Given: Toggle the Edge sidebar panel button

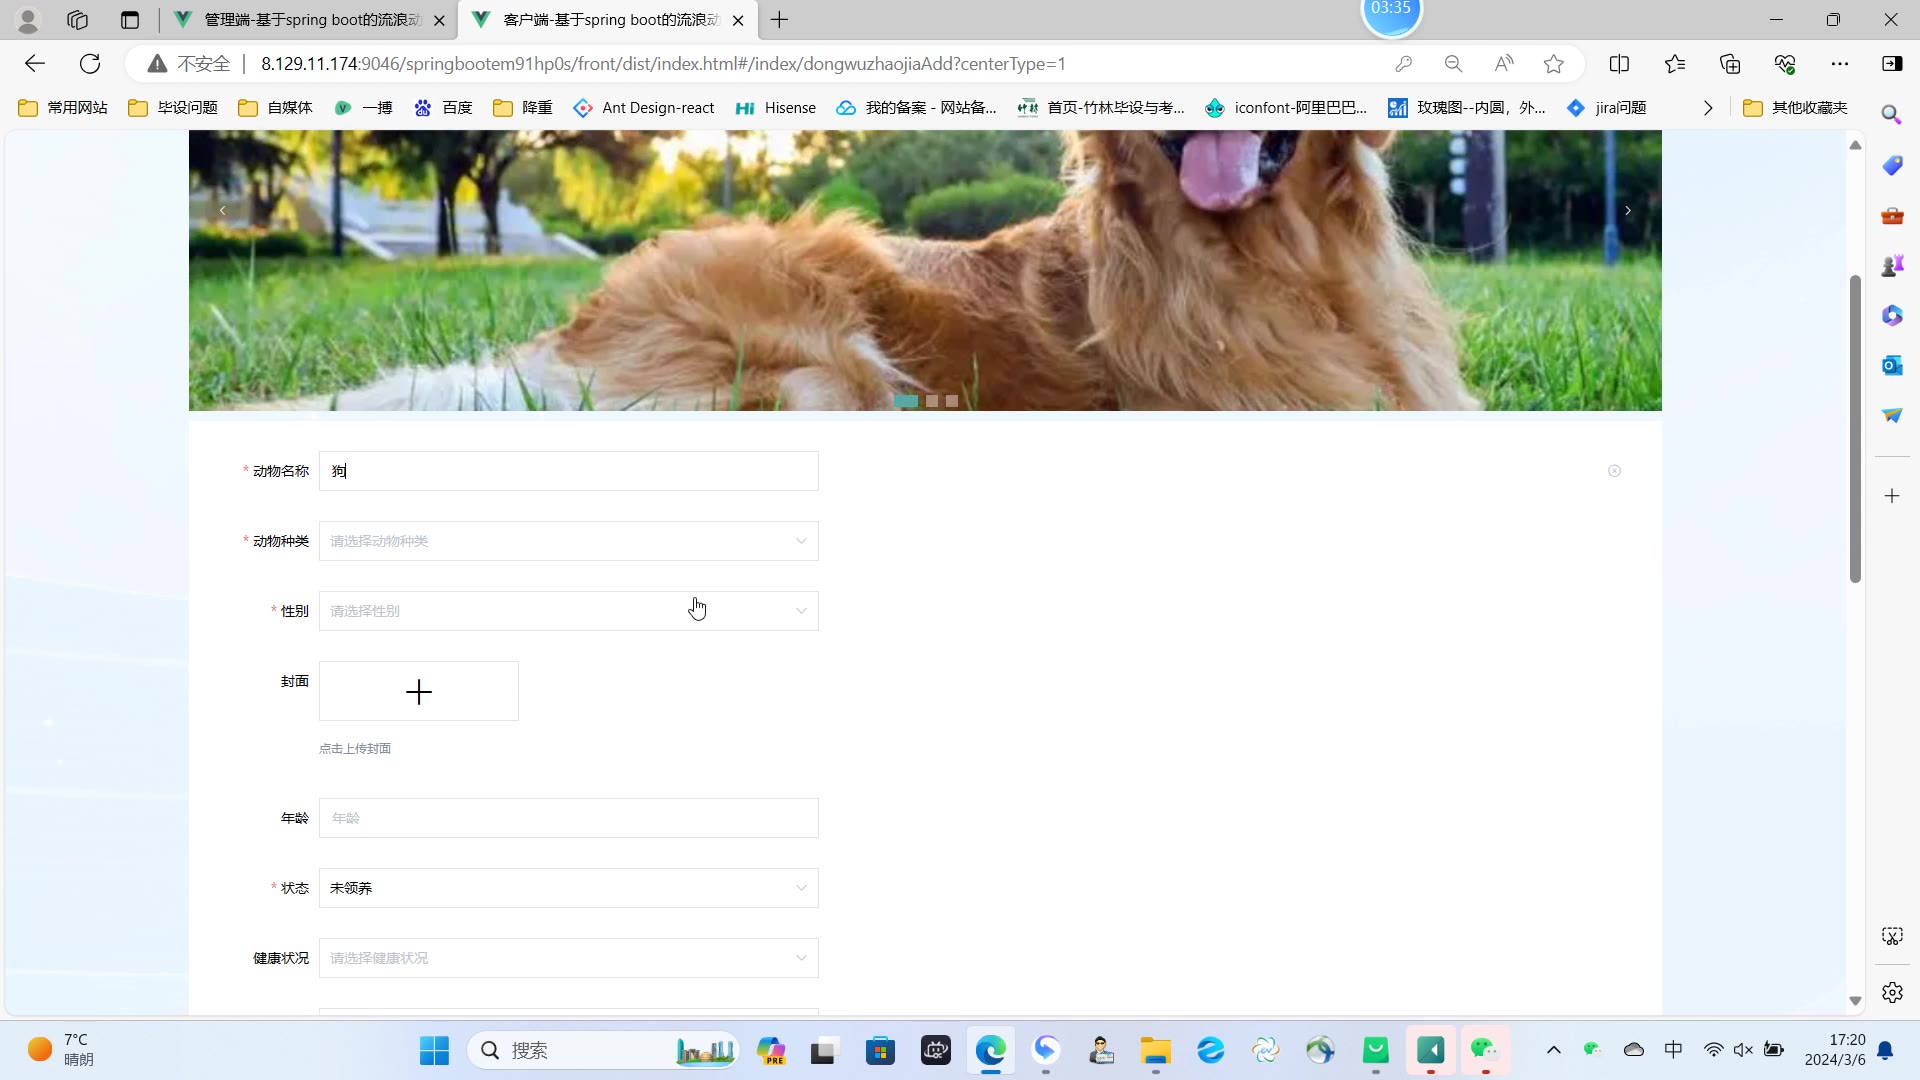Looking at the screenshot, I should (1892, 64).
